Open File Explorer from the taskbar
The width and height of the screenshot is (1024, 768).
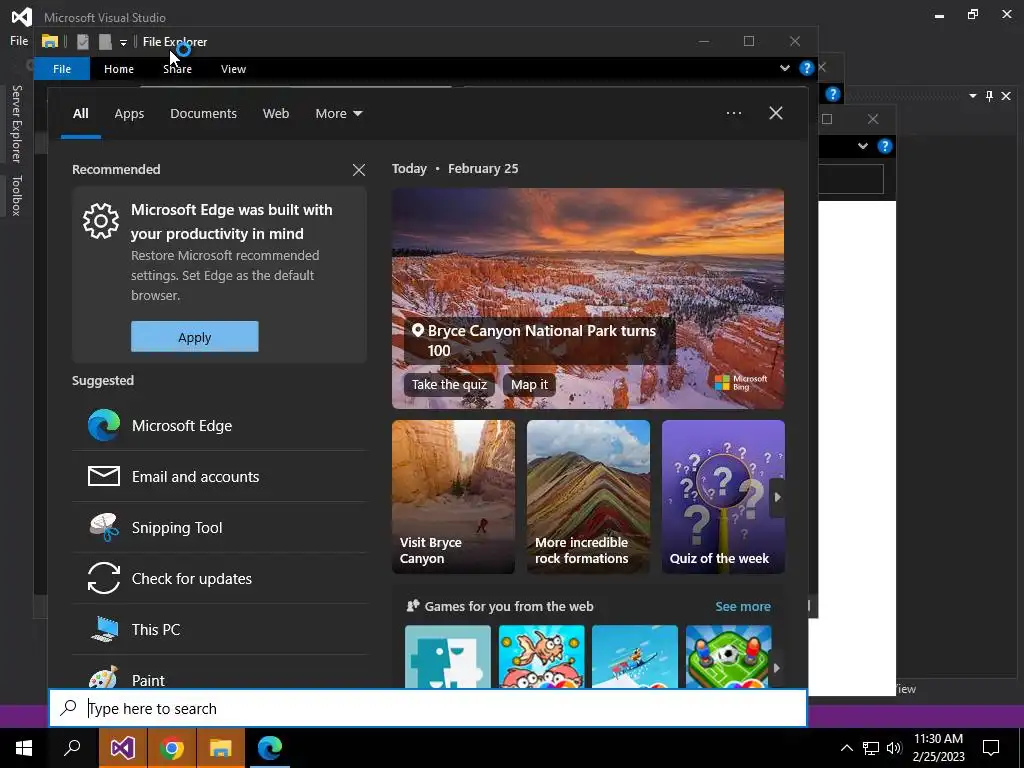221,748
